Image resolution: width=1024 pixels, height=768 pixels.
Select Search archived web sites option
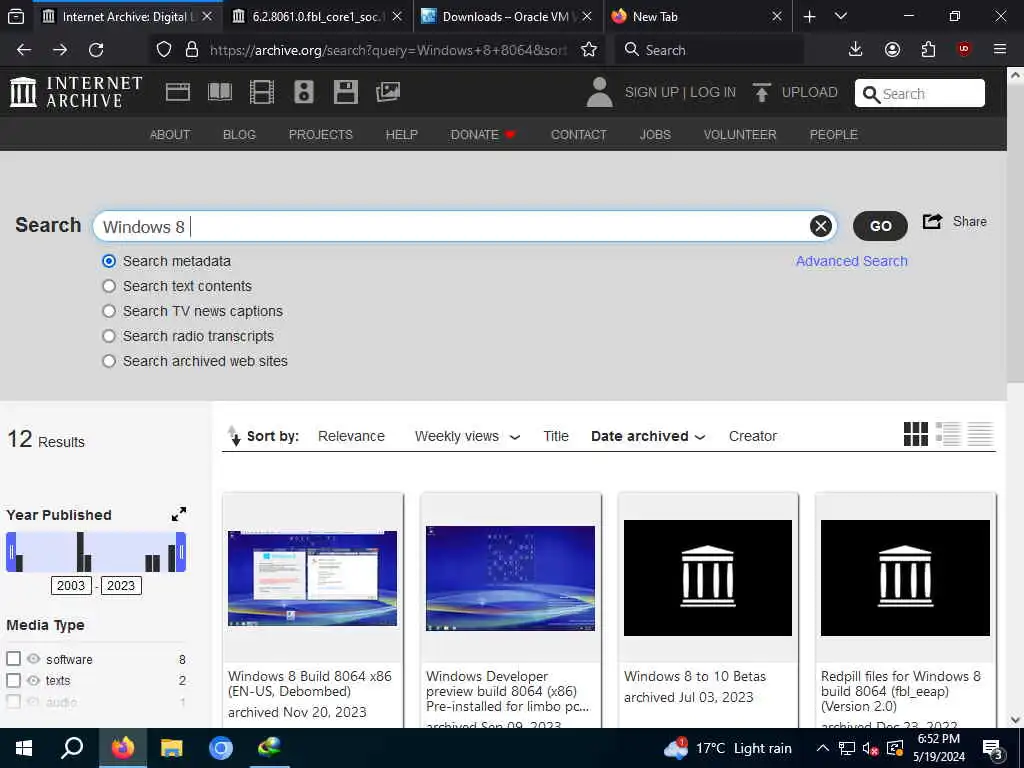(x=109, y=360)
